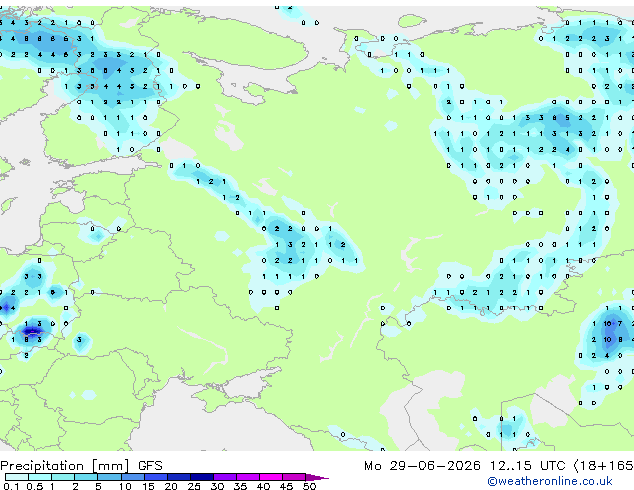Viewport: 634px width, 490px height.
Task: Click the legend scale label '40'
Action: tap(263, 486)
